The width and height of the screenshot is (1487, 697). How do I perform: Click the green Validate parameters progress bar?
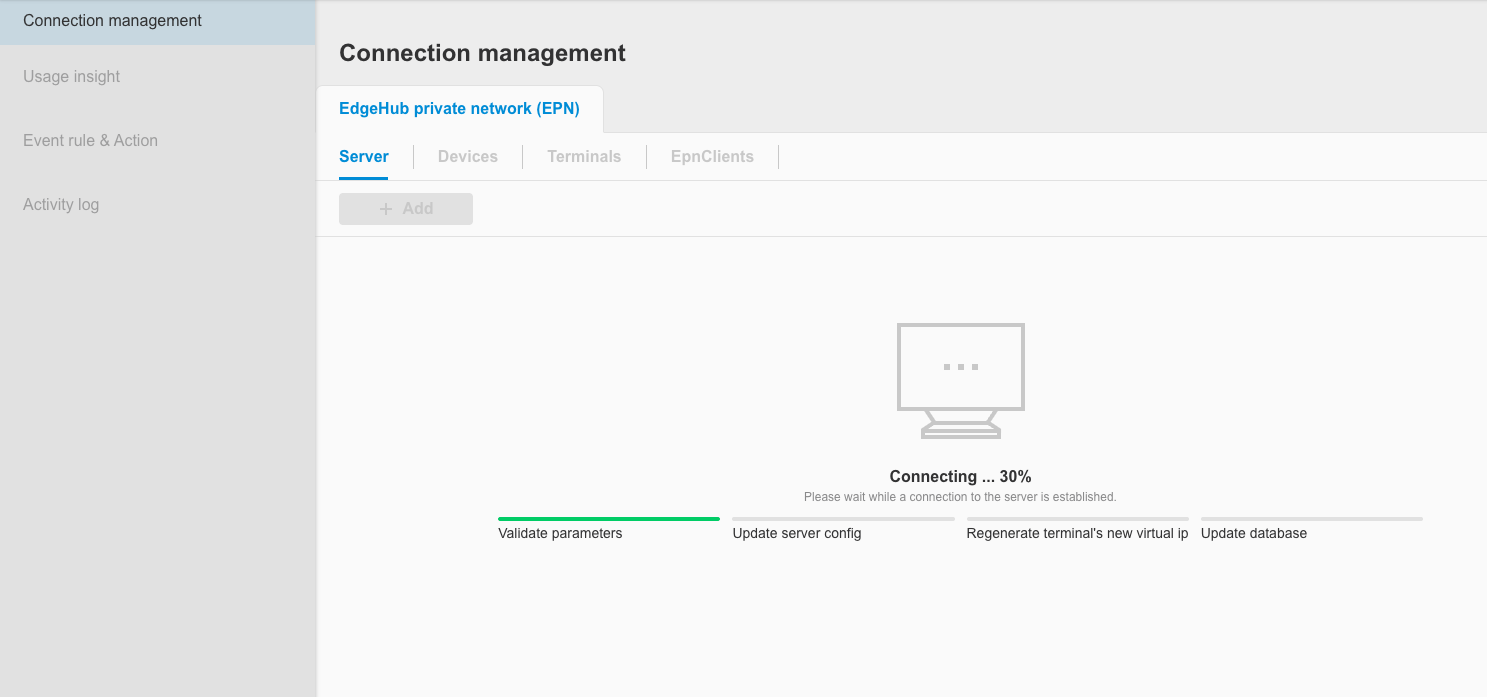[608, 519]
